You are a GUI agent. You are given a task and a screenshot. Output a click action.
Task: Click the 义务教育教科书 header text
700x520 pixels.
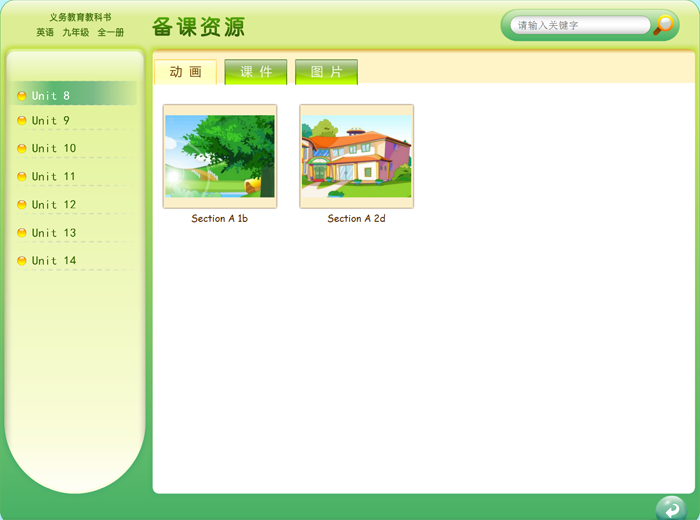[x=80, y=17]
